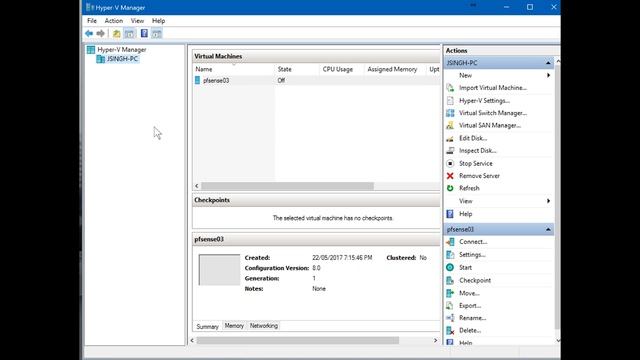The width and height of the screenshot is (640, 360).
Task: Open the File menu
Action: pos(92,21)
